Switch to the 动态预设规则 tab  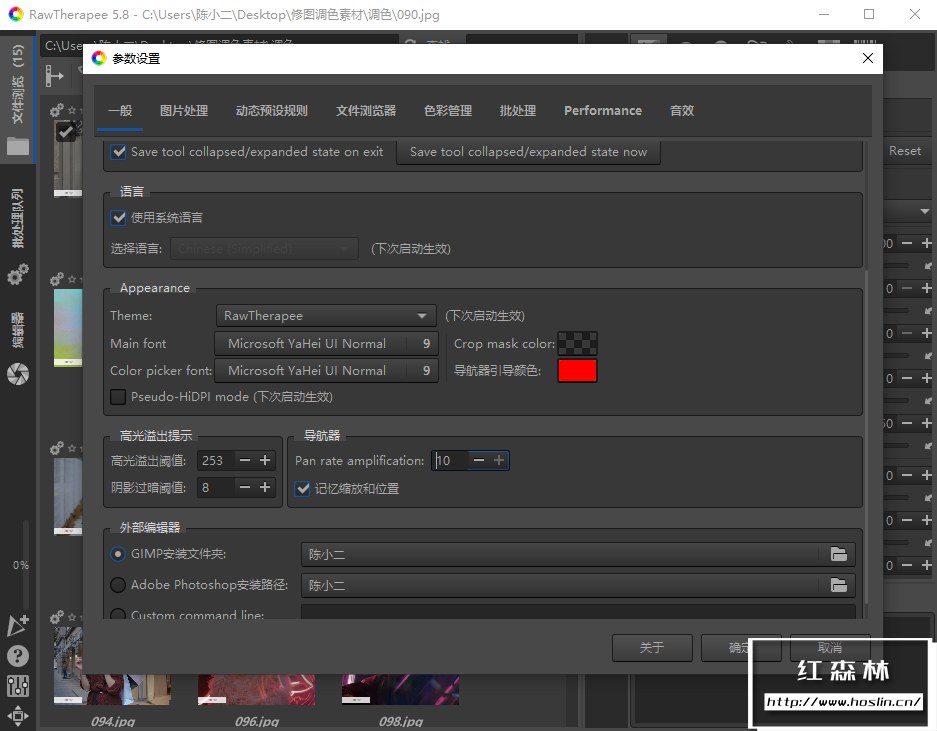tap(271, 111)
